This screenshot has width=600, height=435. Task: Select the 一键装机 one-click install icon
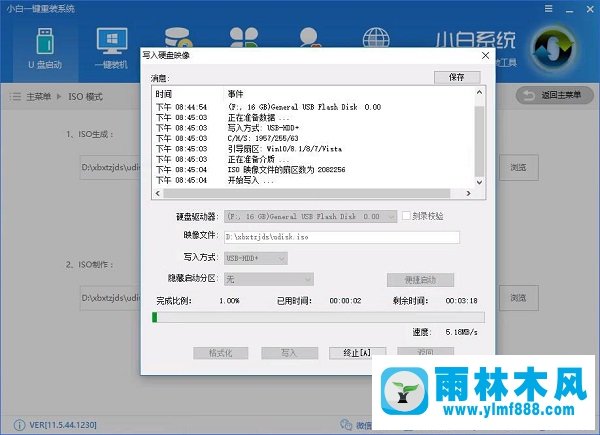click(111, 50)
